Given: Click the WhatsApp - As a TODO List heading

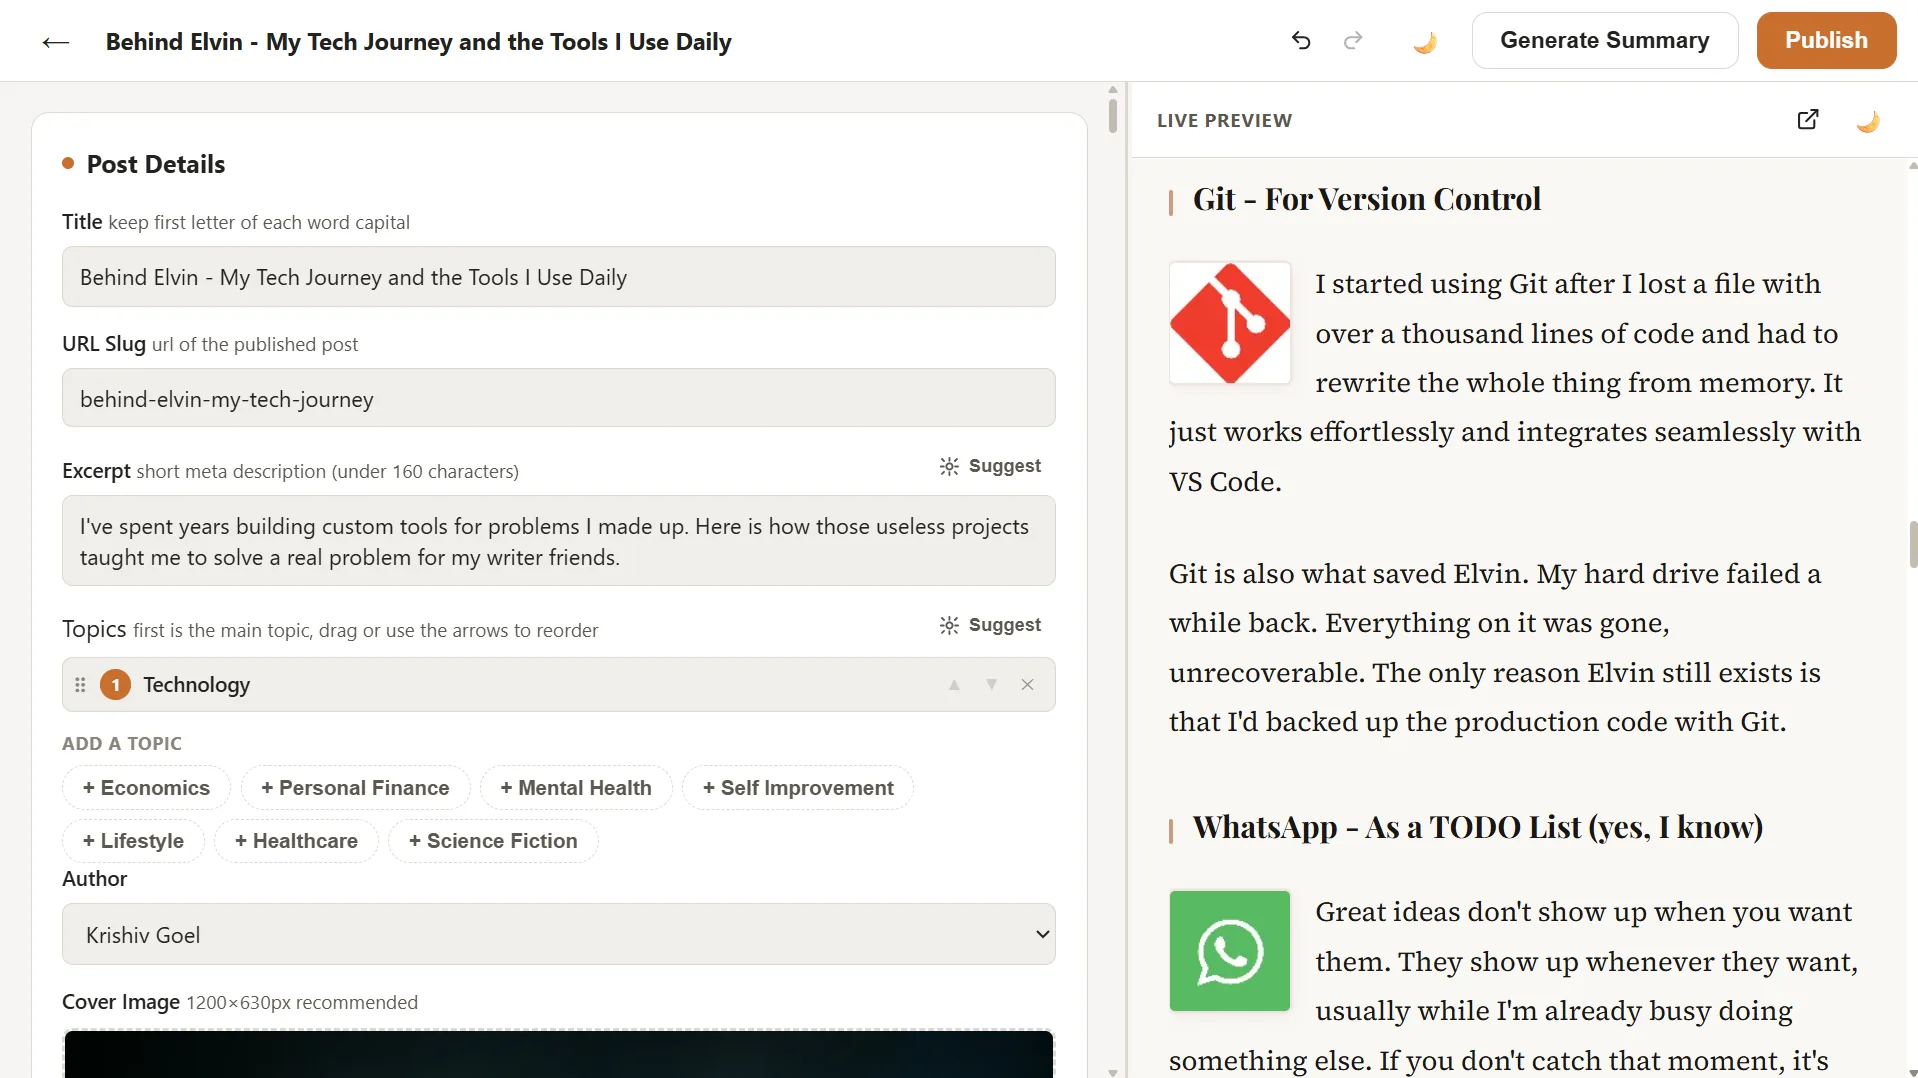Looking at the screenshot, I should click(x=1477, y=827).
